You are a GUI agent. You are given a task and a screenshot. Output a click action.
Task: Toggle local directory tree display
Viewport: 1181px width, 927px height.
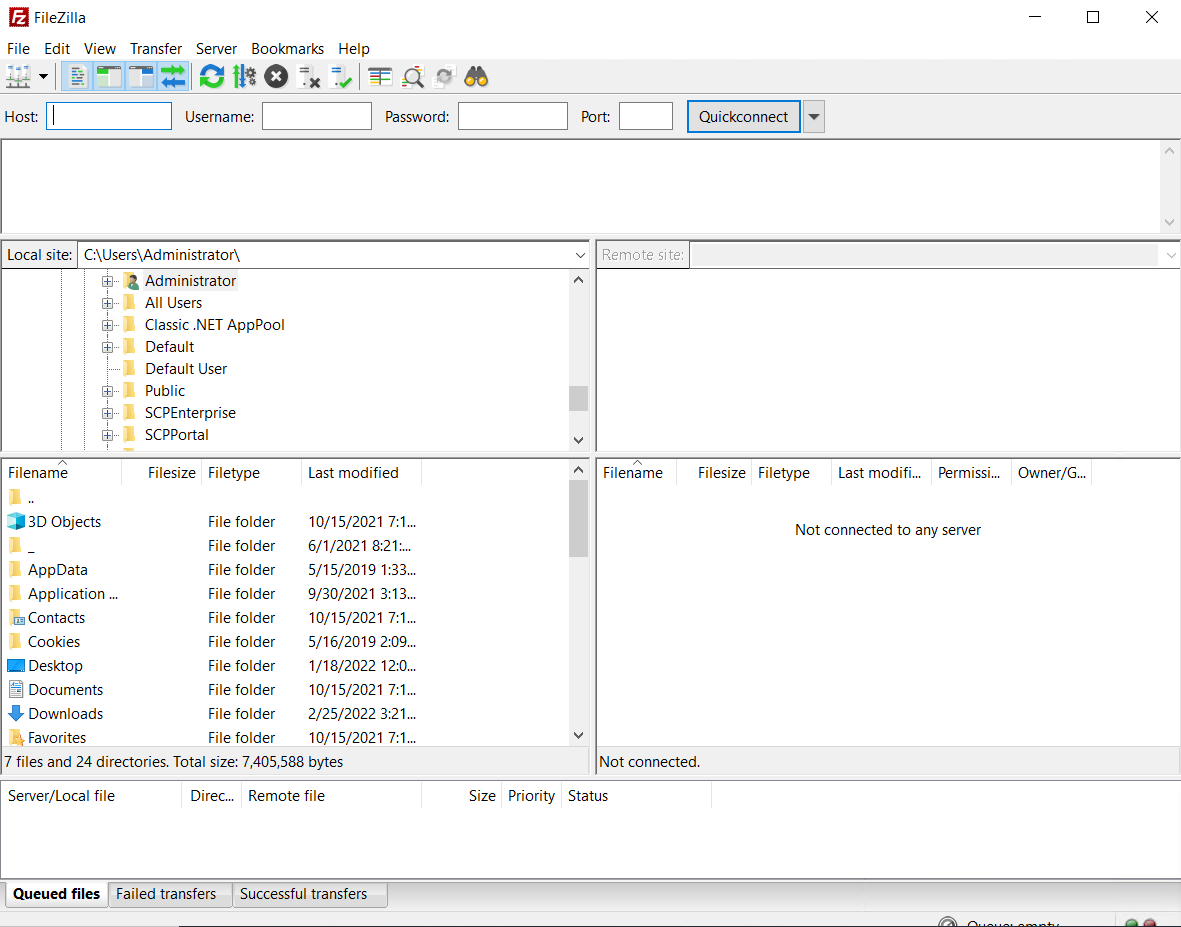point(109,77)
